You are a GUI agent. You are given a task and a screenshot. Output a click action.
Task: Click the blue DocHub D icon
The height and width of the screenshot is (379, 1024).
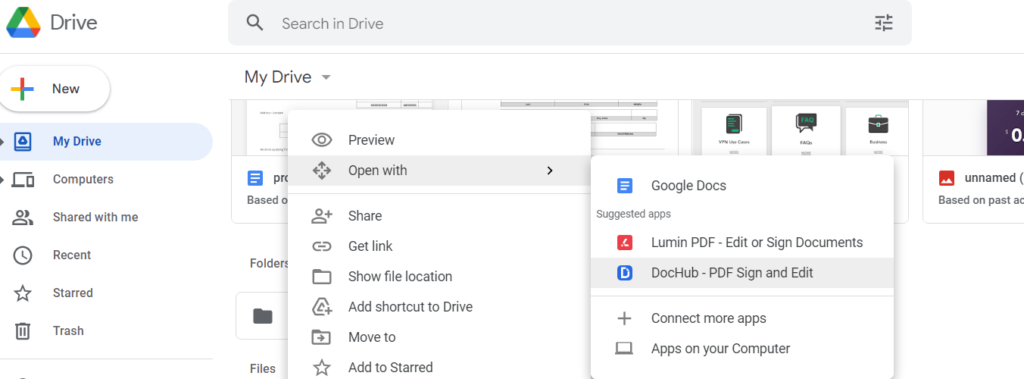(x=624, y=273)
